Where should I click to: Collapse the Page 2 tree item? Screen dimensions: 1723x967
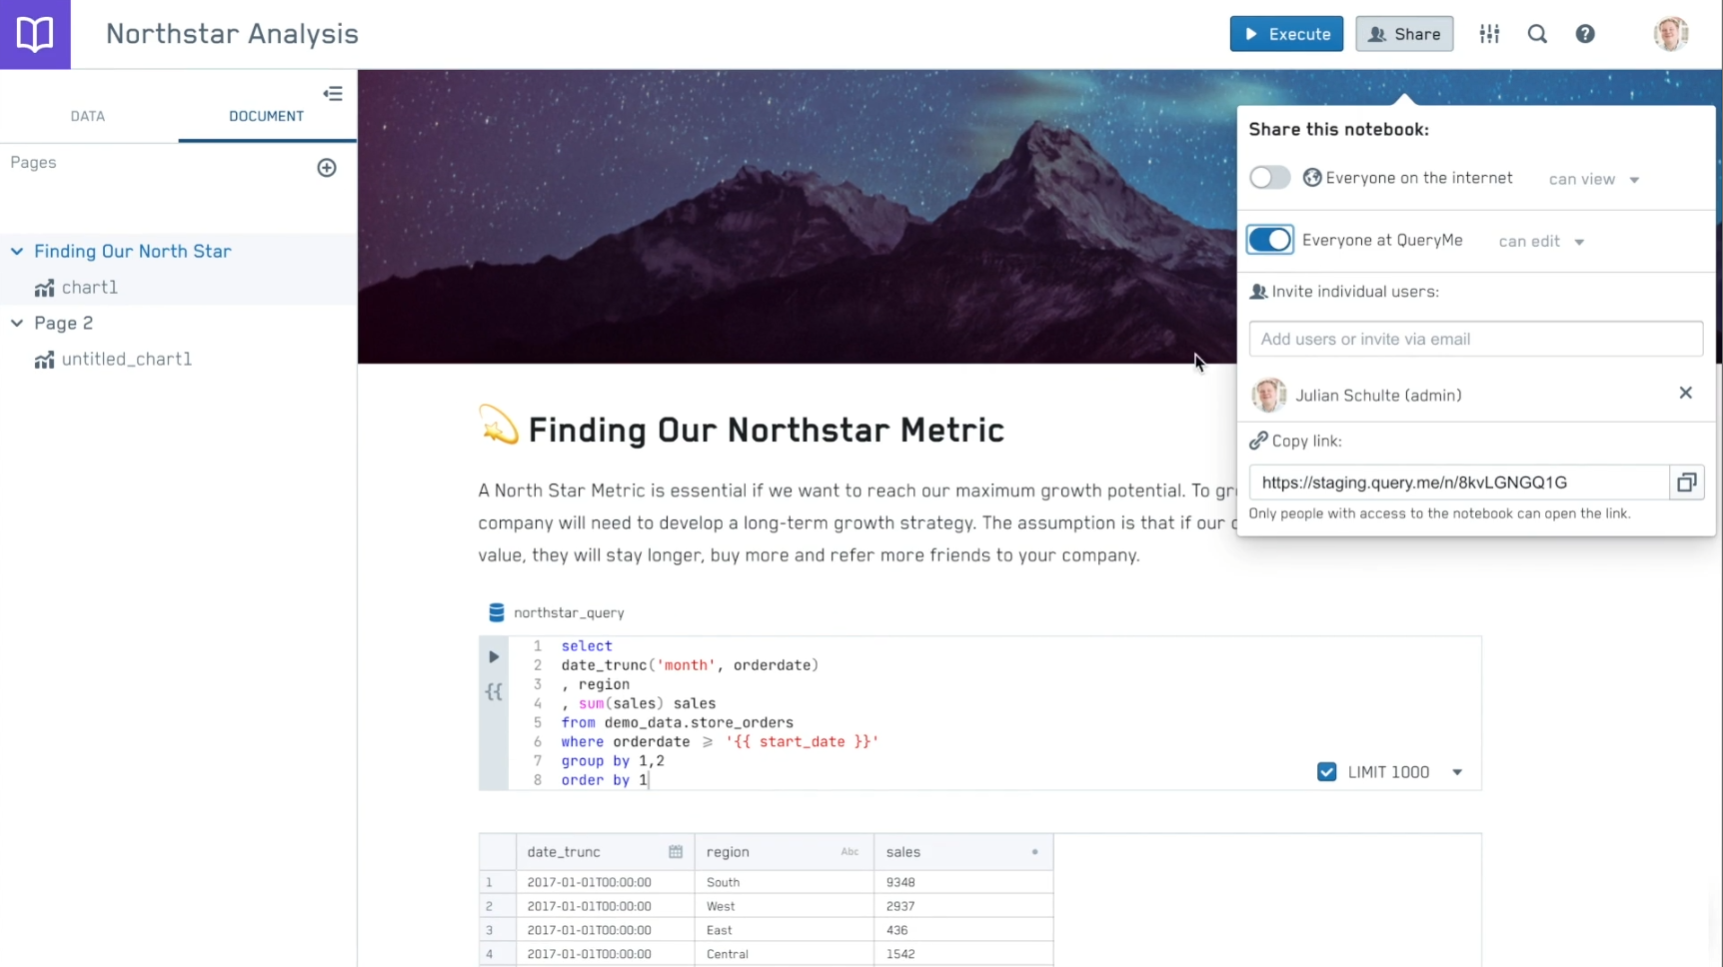coord(17,323)
